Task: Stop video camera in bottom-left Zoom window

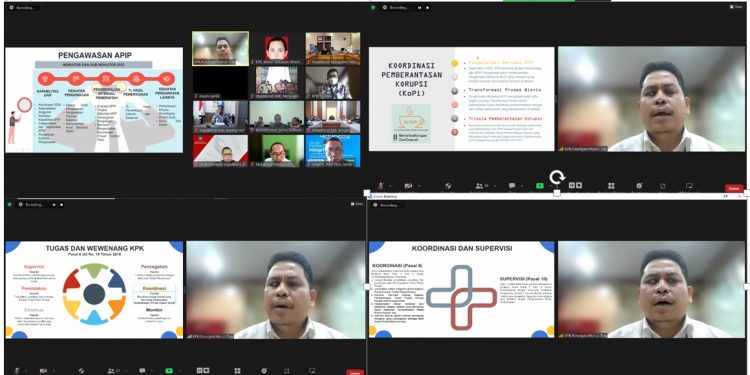Action: click(x=44, y=371)
